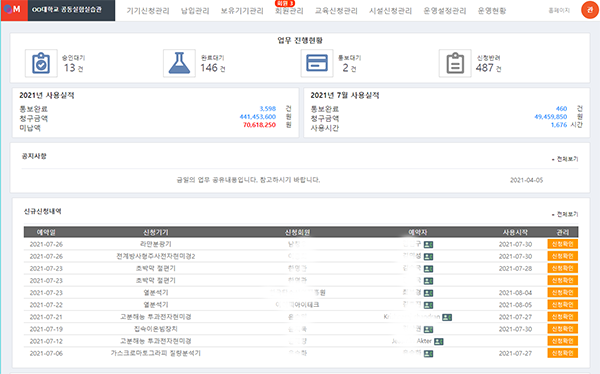Open the 회원관리 menu
600x374 pixels.
(x=289, y=11)
